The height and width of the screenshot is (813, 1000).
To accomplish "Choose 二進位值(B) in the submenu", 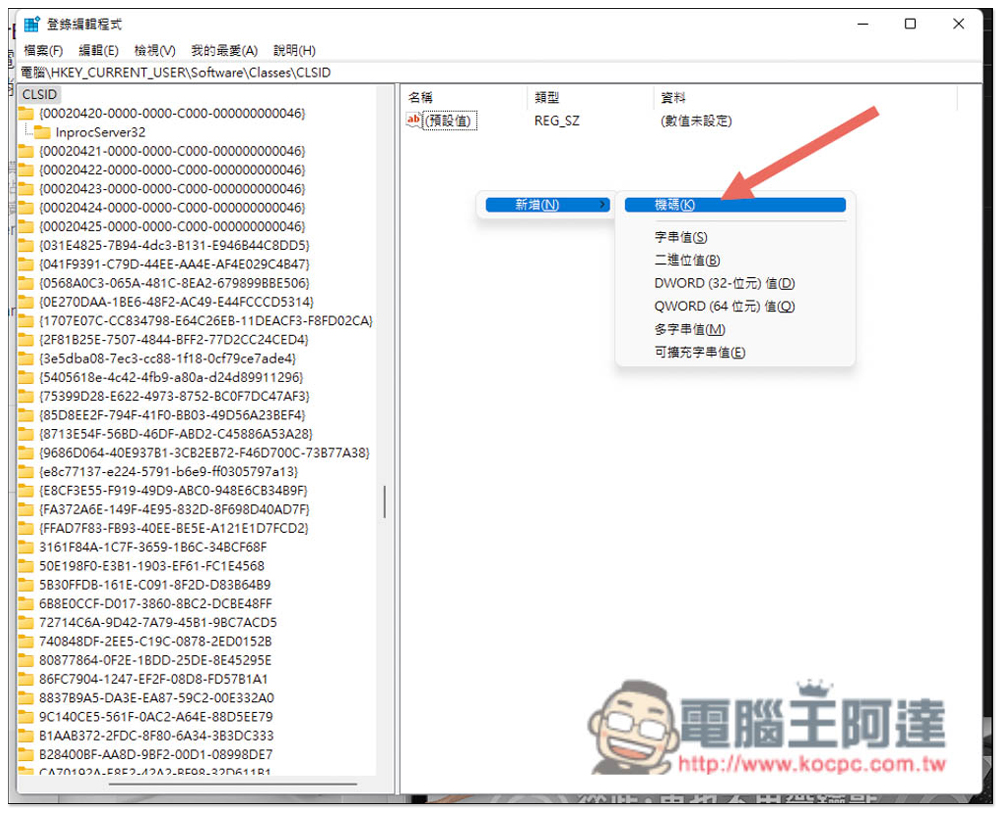I will pyautogui.click(x=687, y=260).
